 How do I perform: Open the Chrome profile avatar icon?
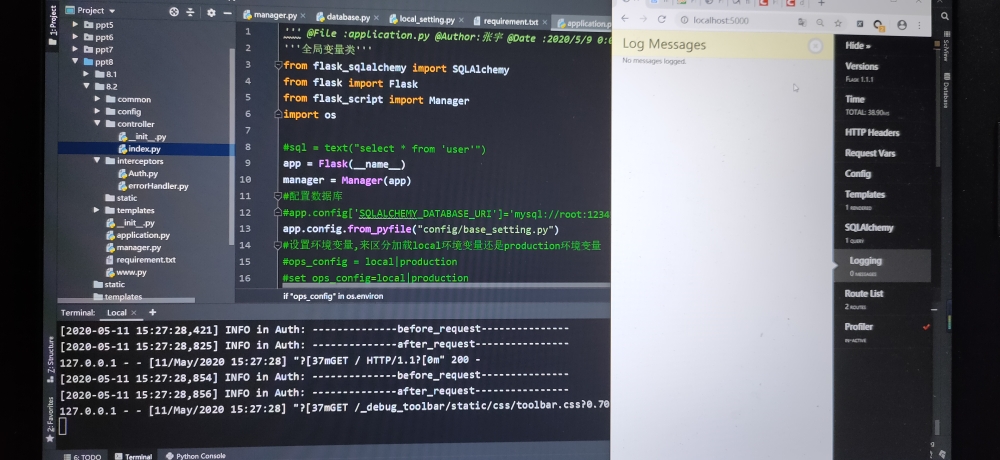tap(902, 25)
